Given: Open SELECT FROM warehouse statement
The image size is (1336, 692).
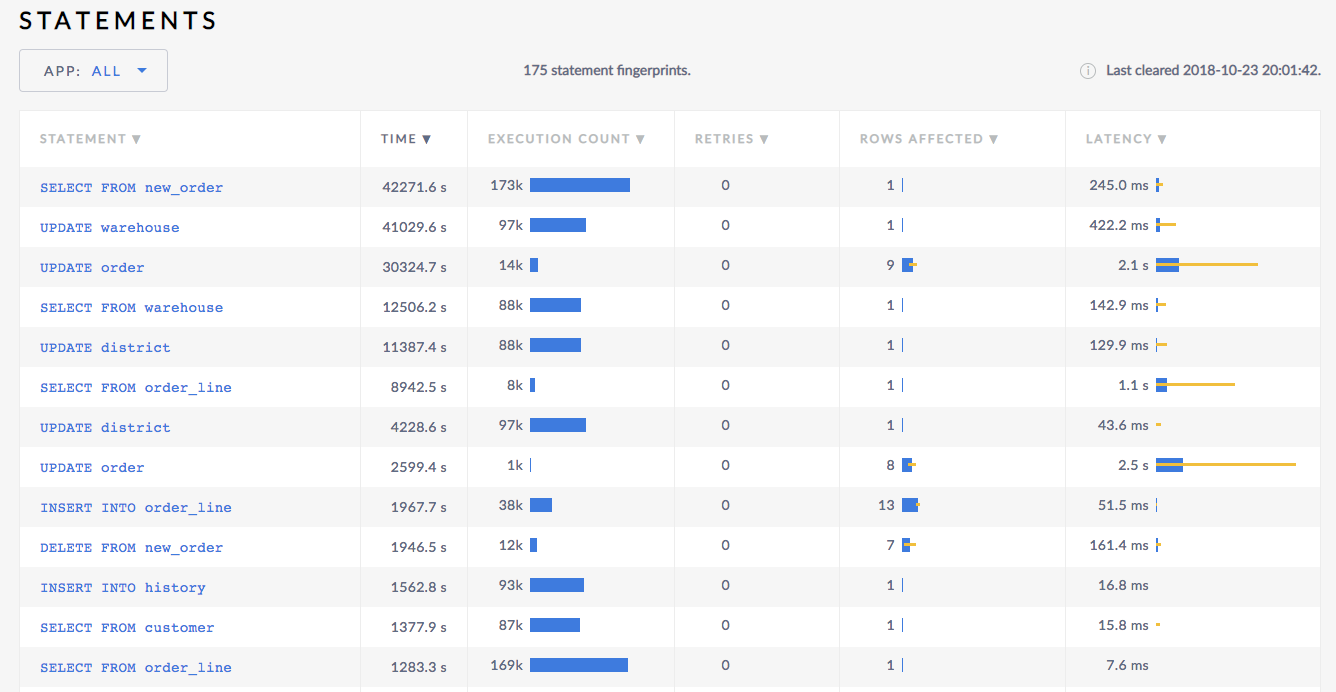Looking at the screenshot, I should click(131, 308).
